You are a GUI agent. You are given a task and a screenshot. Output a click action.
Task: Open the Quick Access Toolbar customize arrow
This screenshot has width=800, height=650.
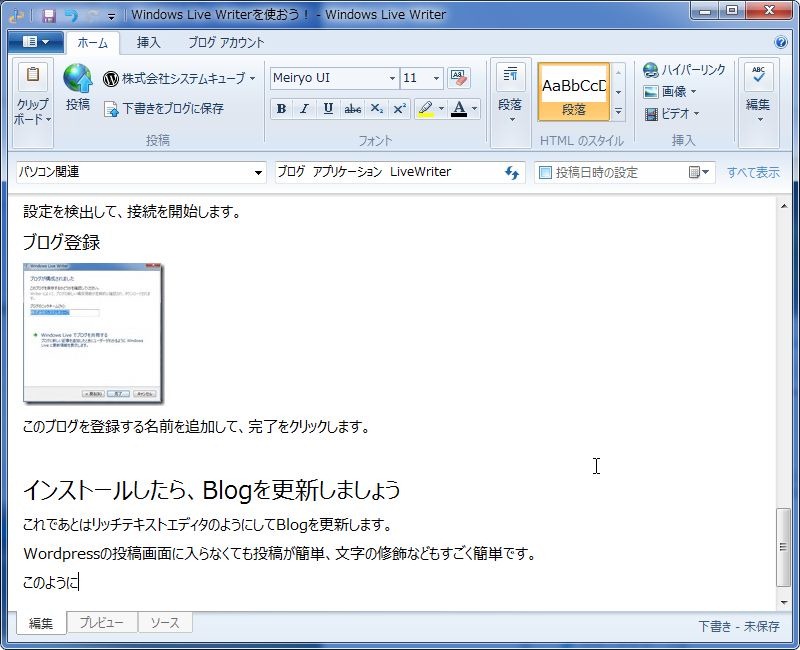(111, 16)
